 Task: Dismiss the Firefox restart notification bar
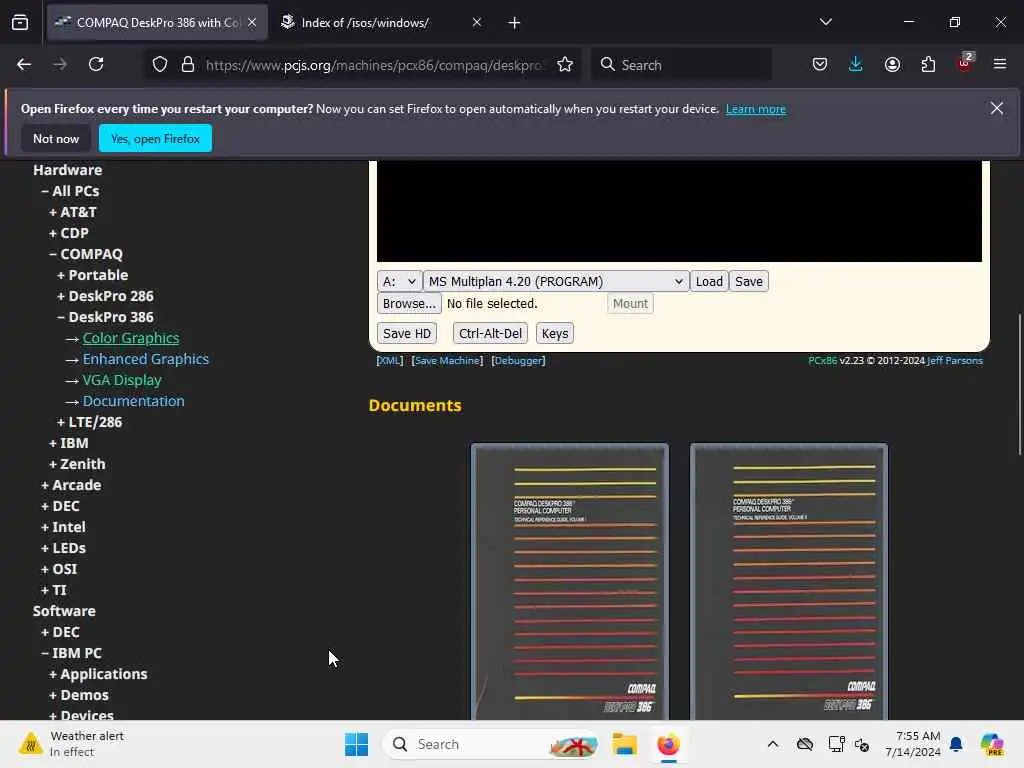click(x=997, y=108)
